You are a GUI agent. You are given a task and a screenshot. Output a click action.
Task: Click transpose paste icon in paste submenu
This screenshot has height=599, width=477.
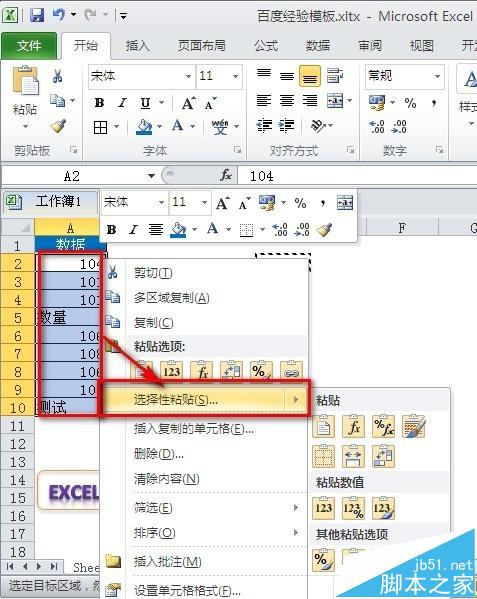point(383,456)
